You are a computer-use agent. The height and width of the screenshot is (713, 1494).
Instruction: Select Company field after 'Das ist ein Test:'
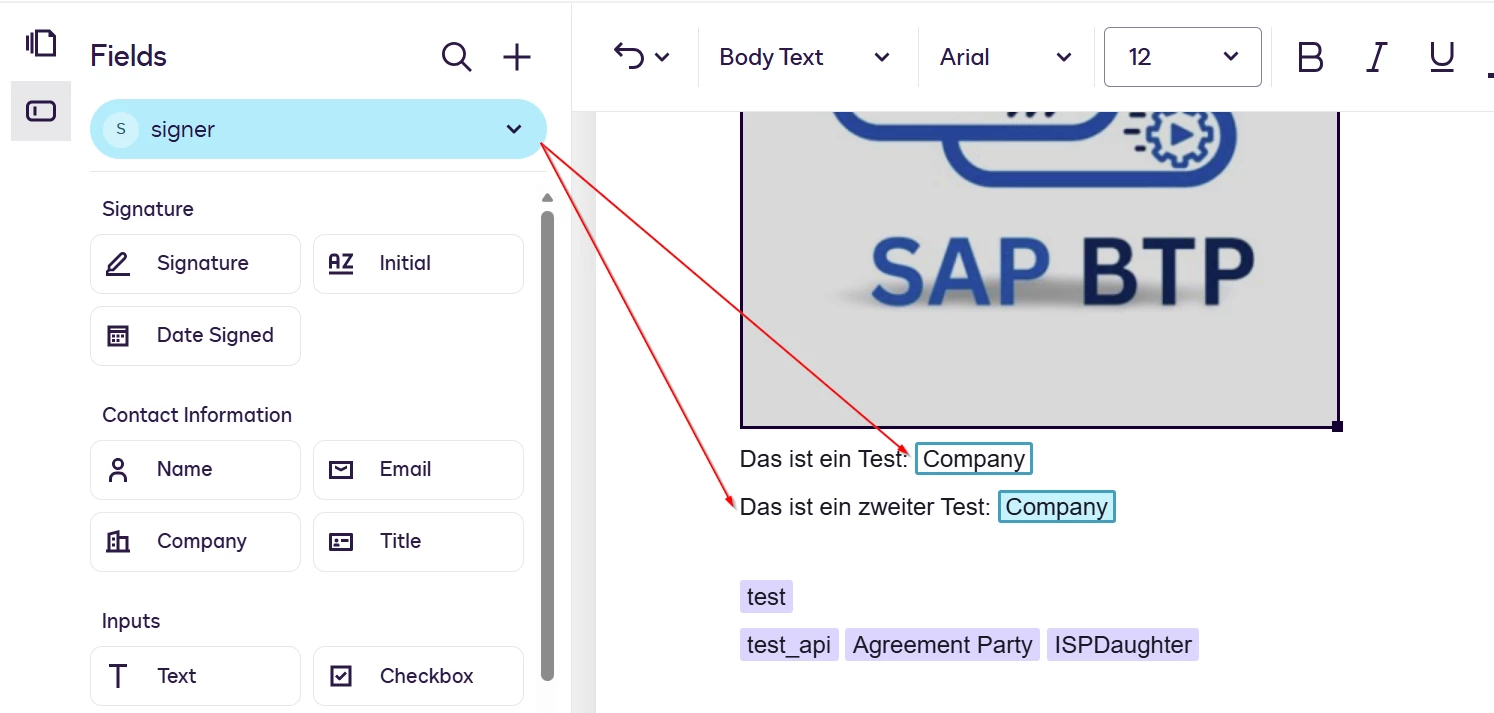974,459
